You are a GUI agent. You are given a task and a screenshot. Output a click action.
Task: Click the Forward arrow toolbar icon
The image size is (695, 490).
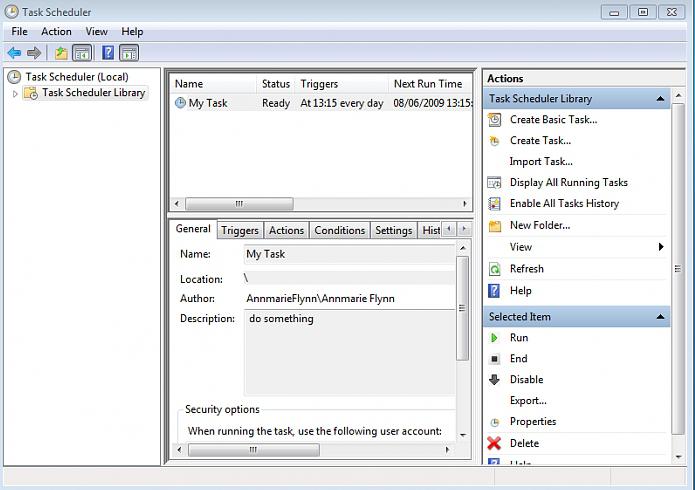tap(34, 53)
